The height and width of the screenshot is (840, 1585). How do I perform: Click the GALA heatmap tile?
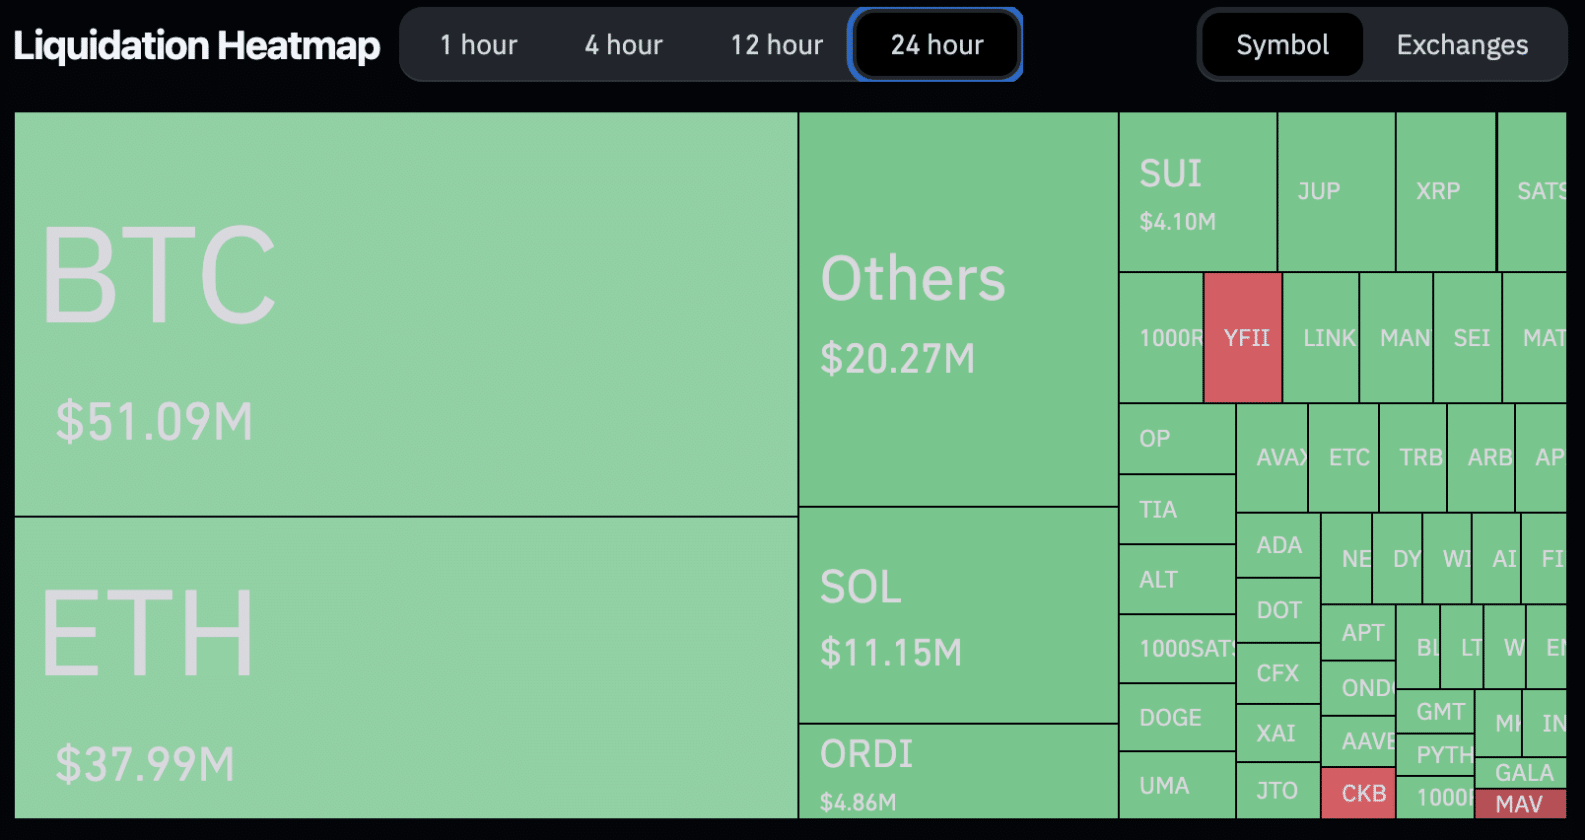tap(1521, 773)
